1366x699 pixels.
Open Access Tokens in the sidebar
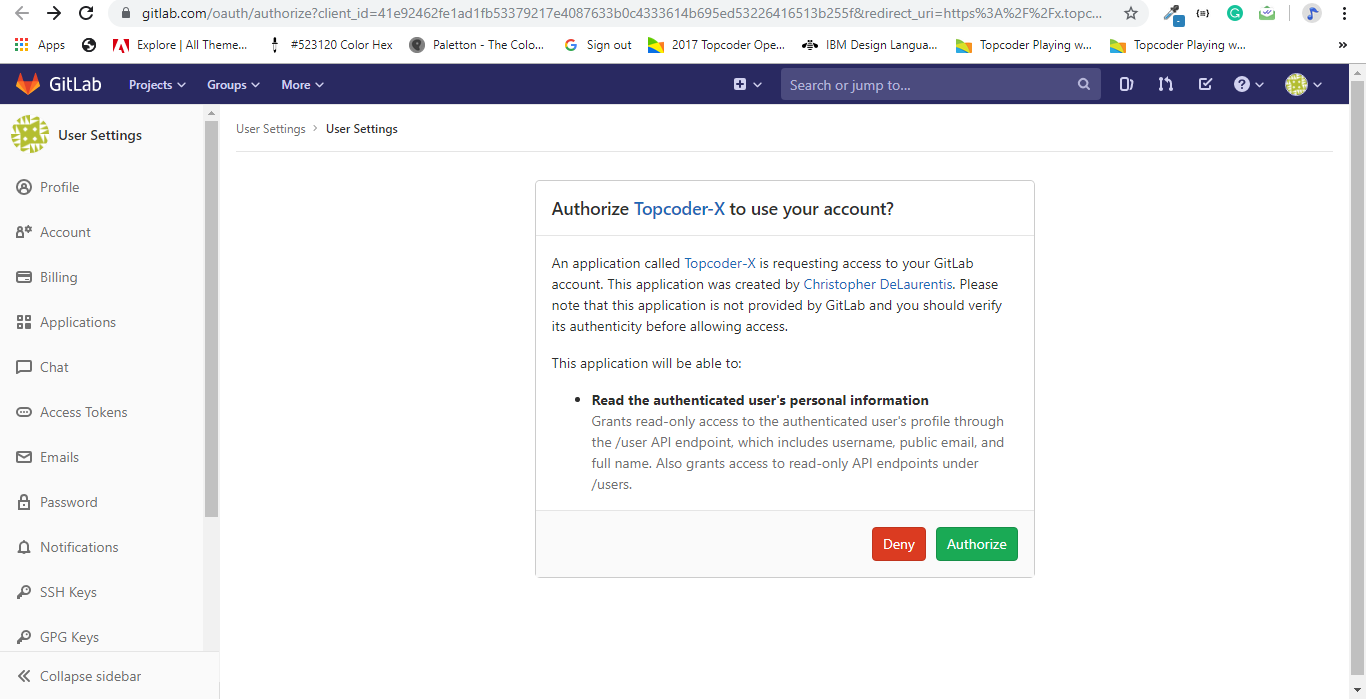[83, 412]
